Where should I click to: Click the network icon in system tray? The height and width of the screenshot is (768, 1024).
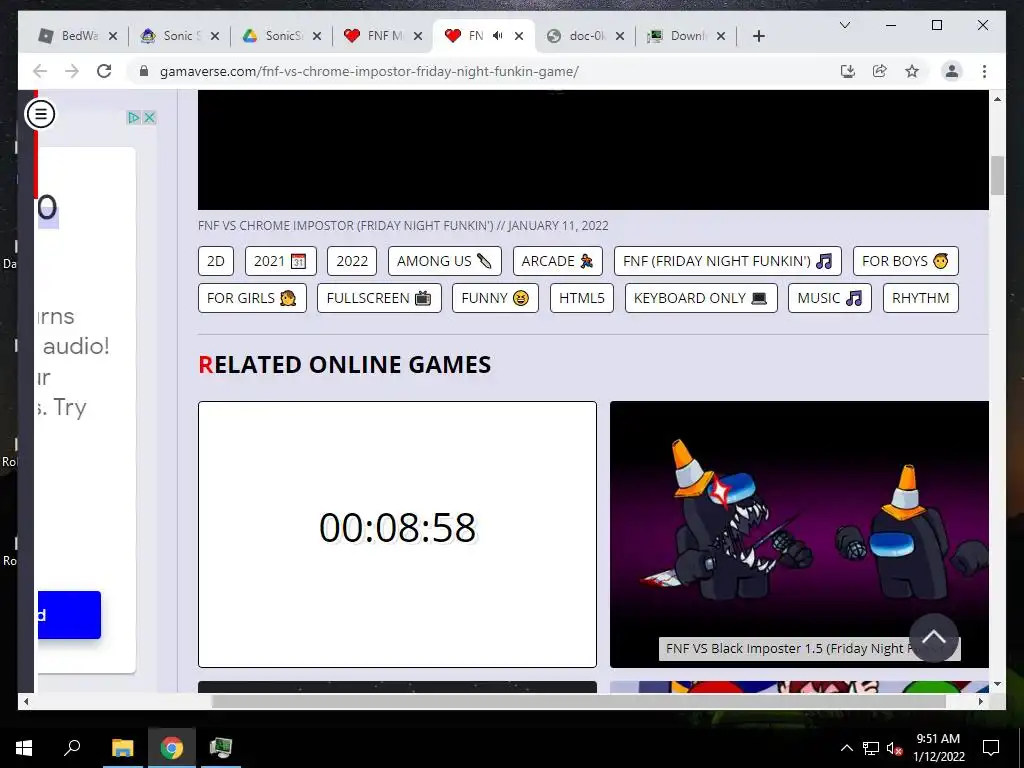tap(871, 748)
